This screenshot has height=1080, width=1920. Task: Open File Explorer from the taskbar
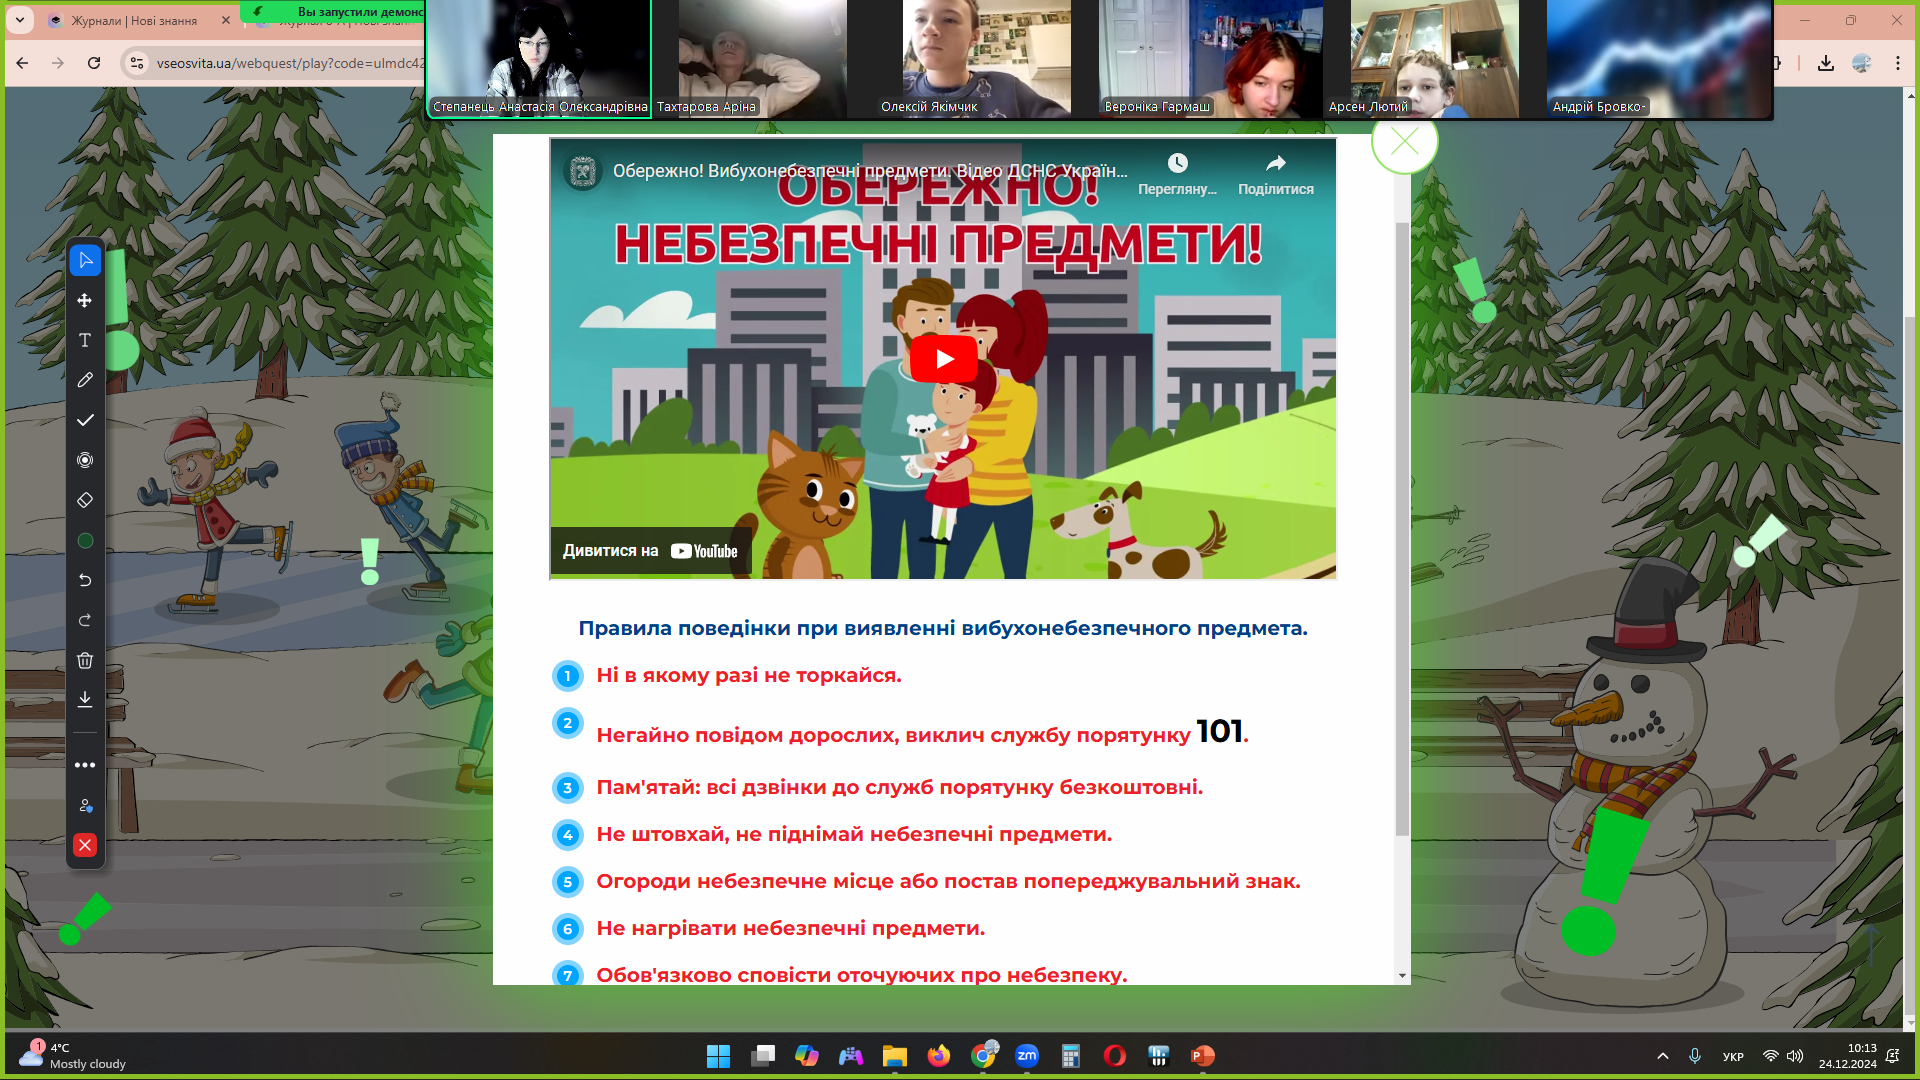point(895,1056)
